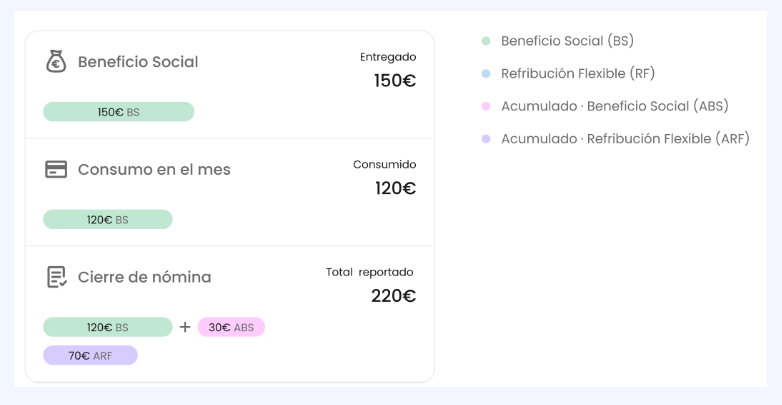Click the 150€ Entregado amount
This screenshot has height=405, width=782.
(395, 81)
